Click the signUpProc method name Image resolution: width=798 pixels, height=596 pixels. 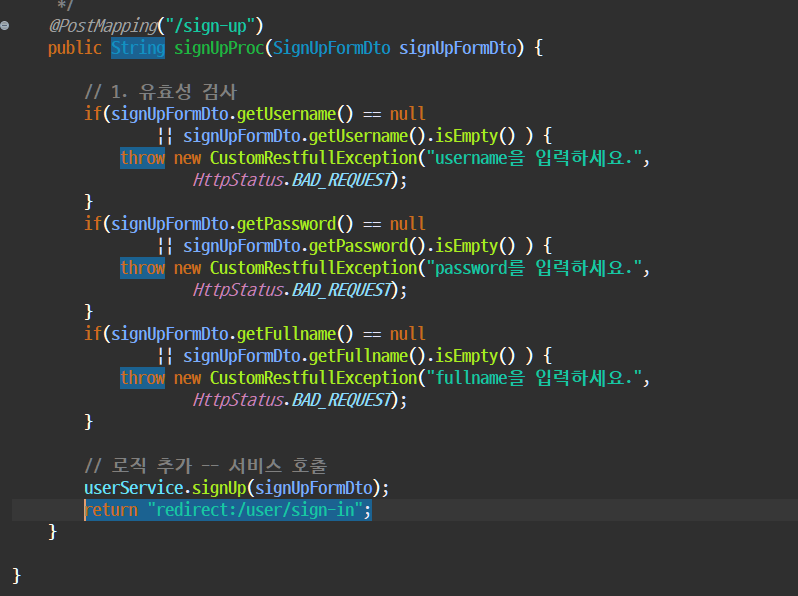click(x=219, y=48)
